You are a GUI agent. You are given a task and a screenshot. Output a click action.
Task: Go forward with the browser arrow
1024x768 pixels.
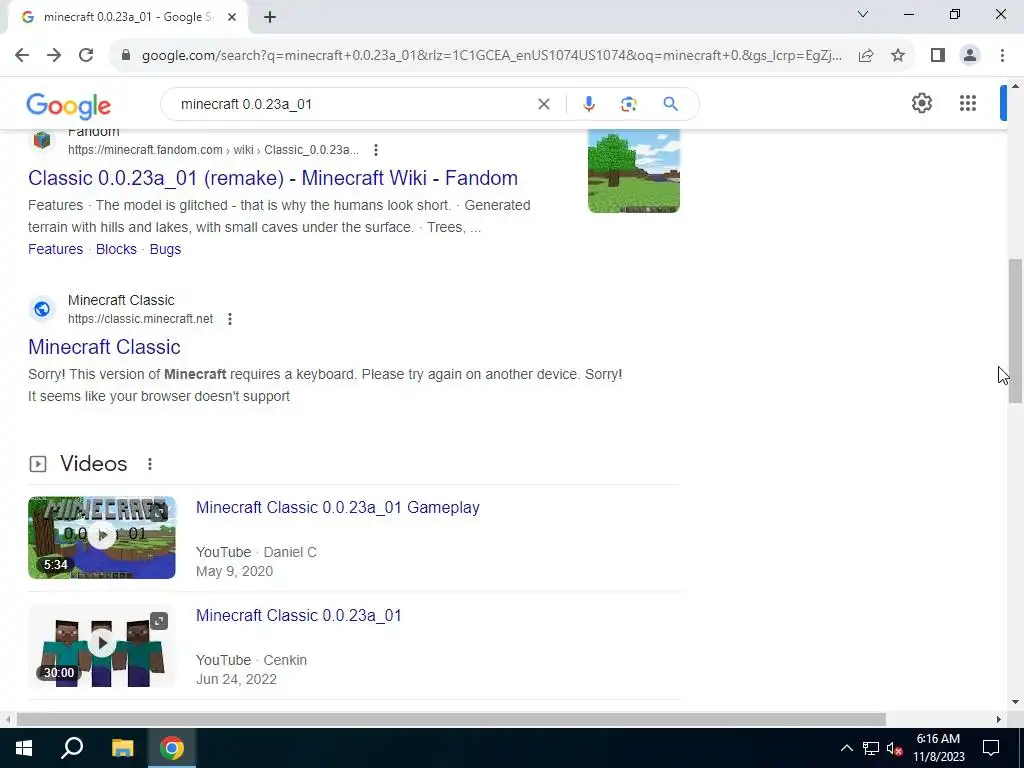(54, 56)
